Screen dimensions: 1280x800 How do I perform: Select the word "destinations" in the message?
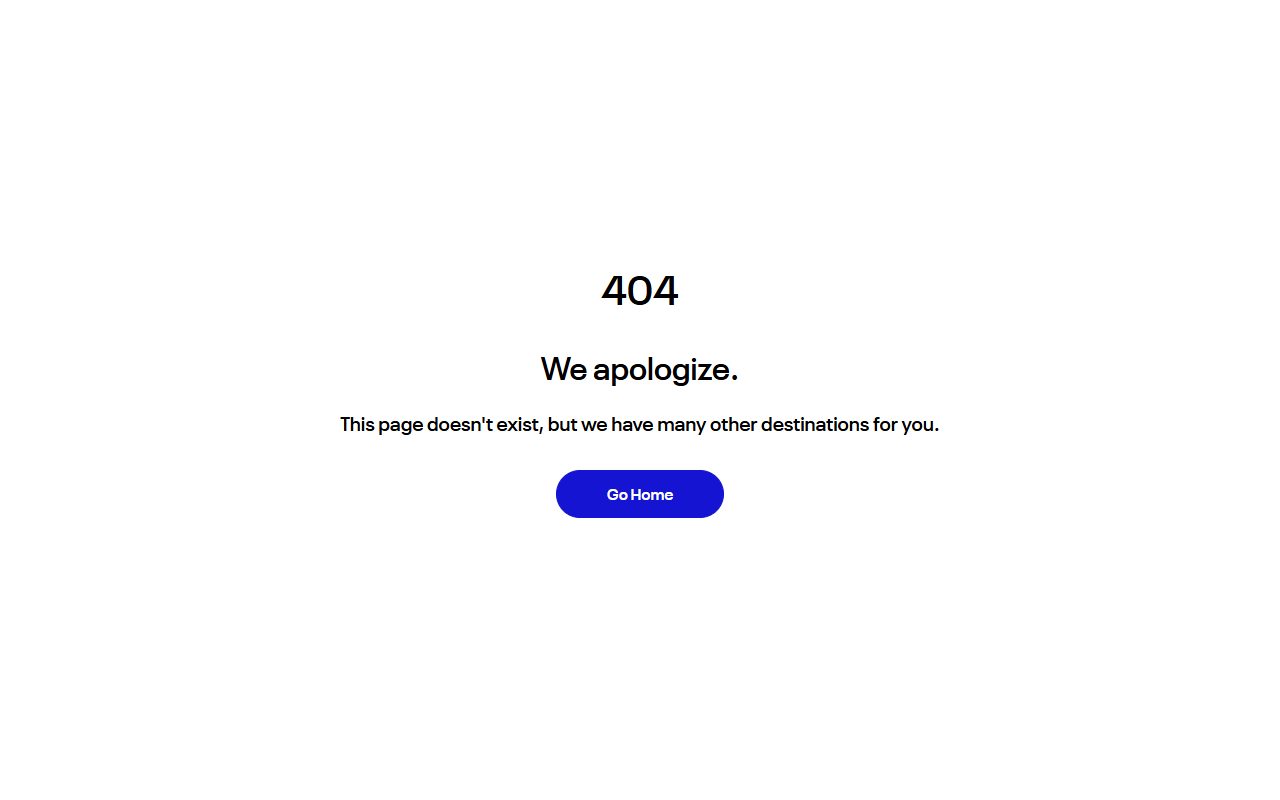click(815, 424)
